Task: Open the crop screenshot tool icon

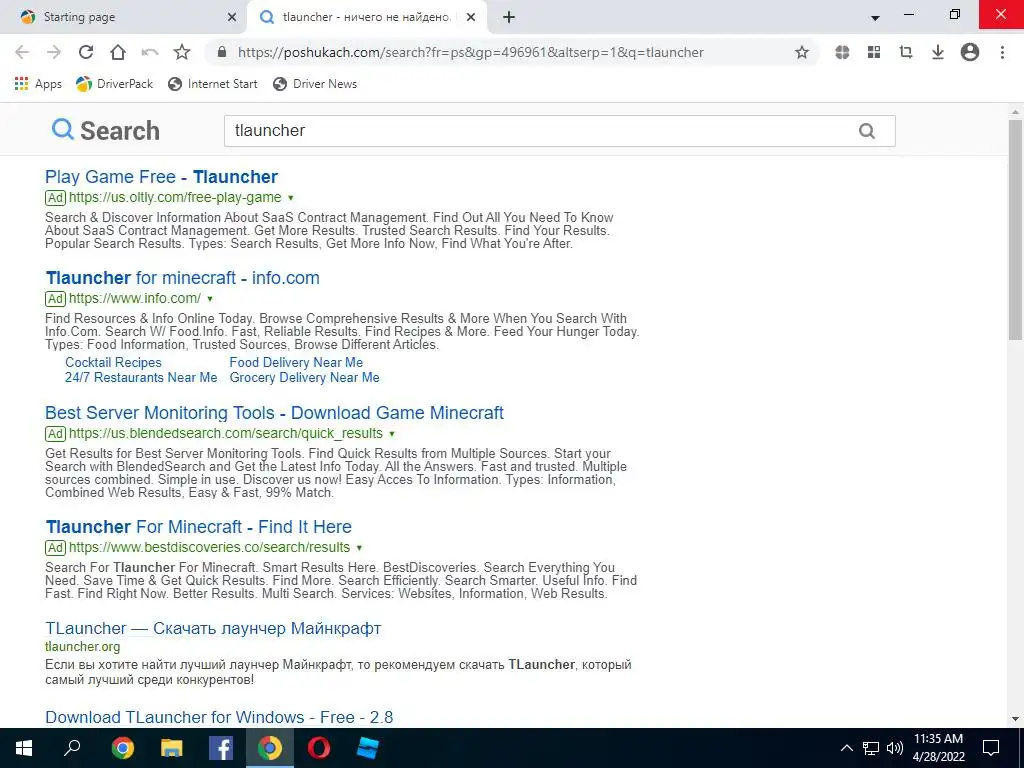Action: pyautogui.click(x=906, y=52)
